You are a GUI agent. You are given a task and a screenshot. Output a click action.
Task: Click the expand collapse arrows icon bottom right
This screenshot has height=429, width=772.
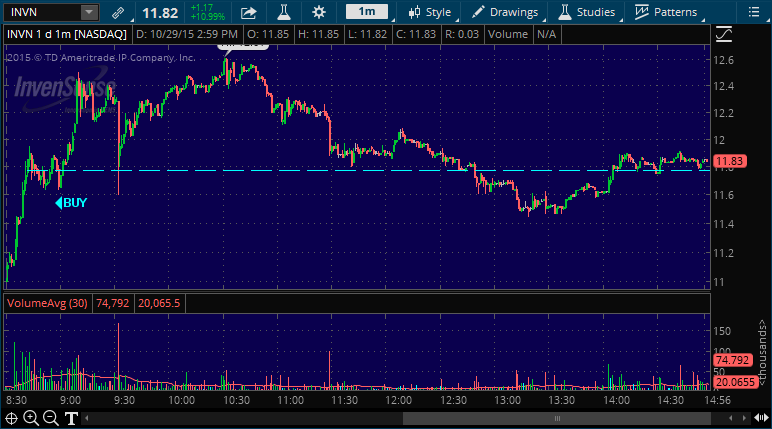[761, 419]
